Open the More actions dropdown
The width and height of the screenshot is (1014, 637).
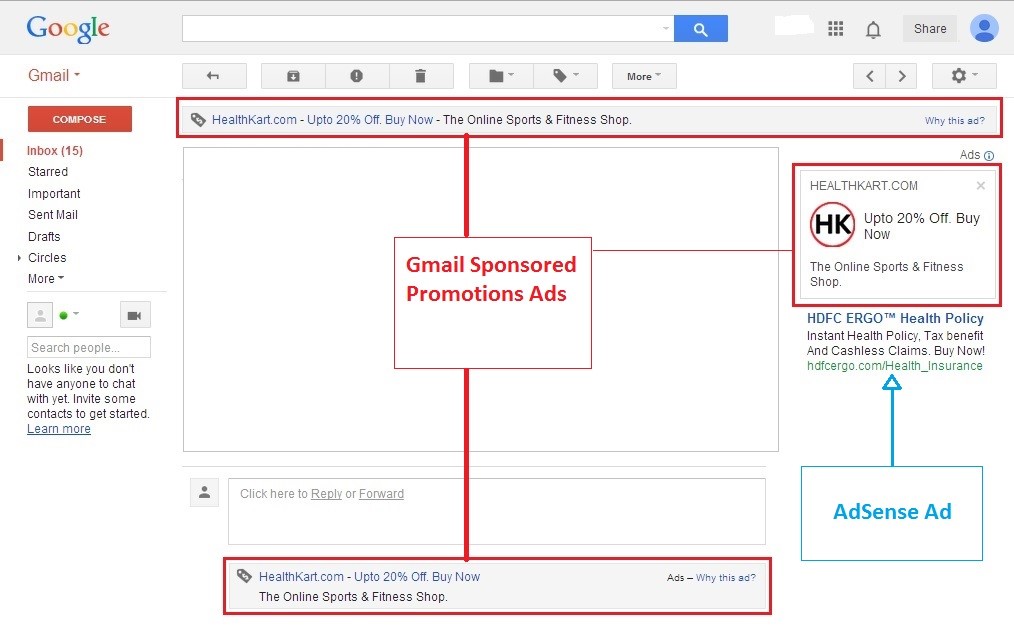coord(644,76)
